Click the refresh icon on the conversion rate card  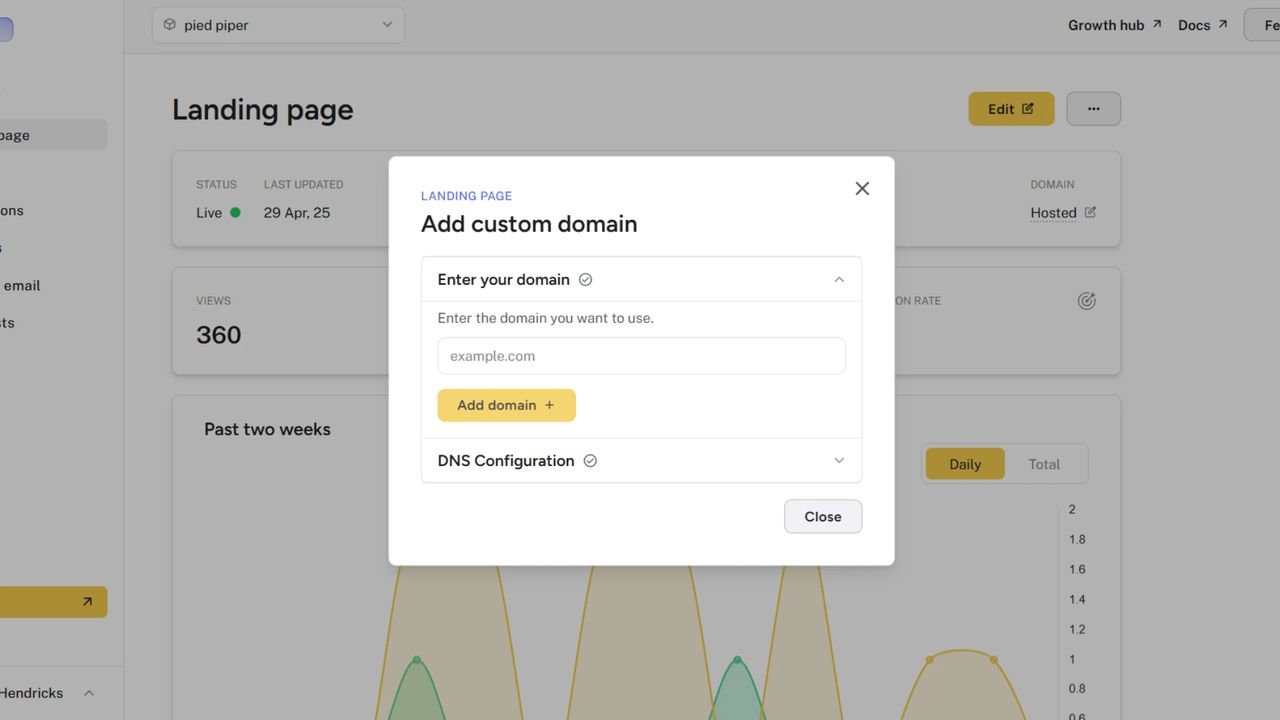coord(1086,300)
